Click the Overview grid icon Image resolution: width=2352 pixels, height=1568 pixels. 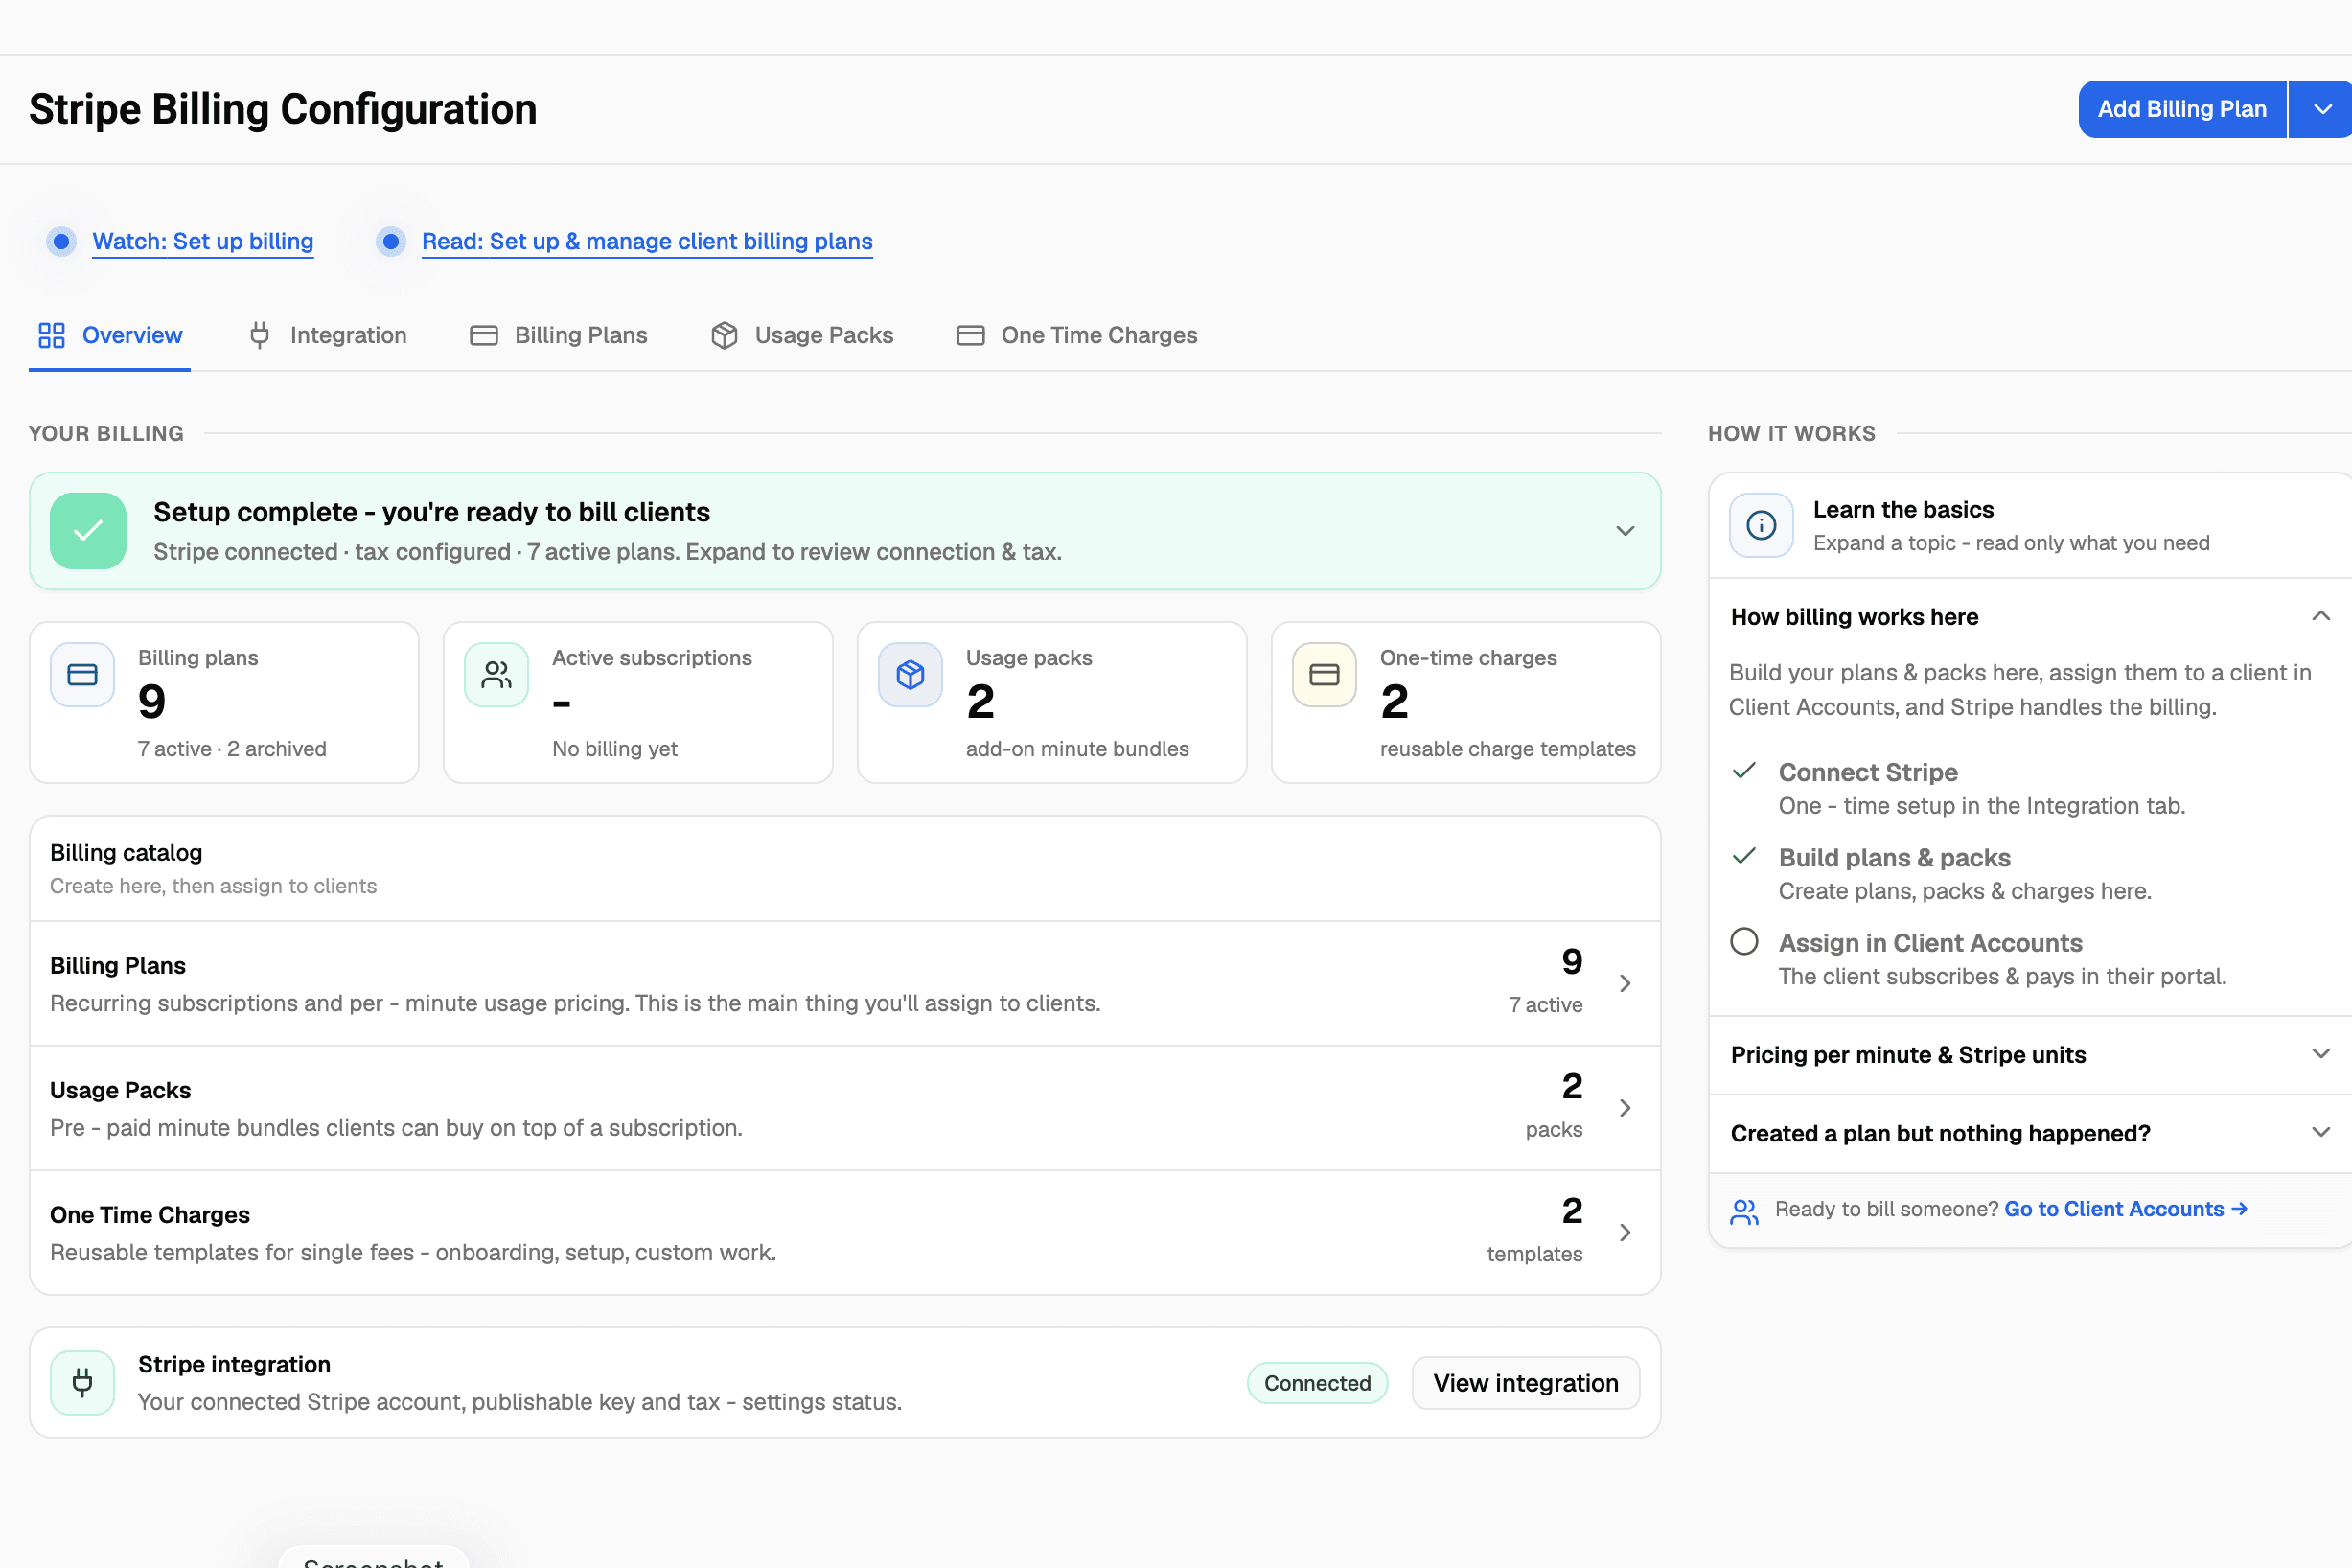[51, 335]
